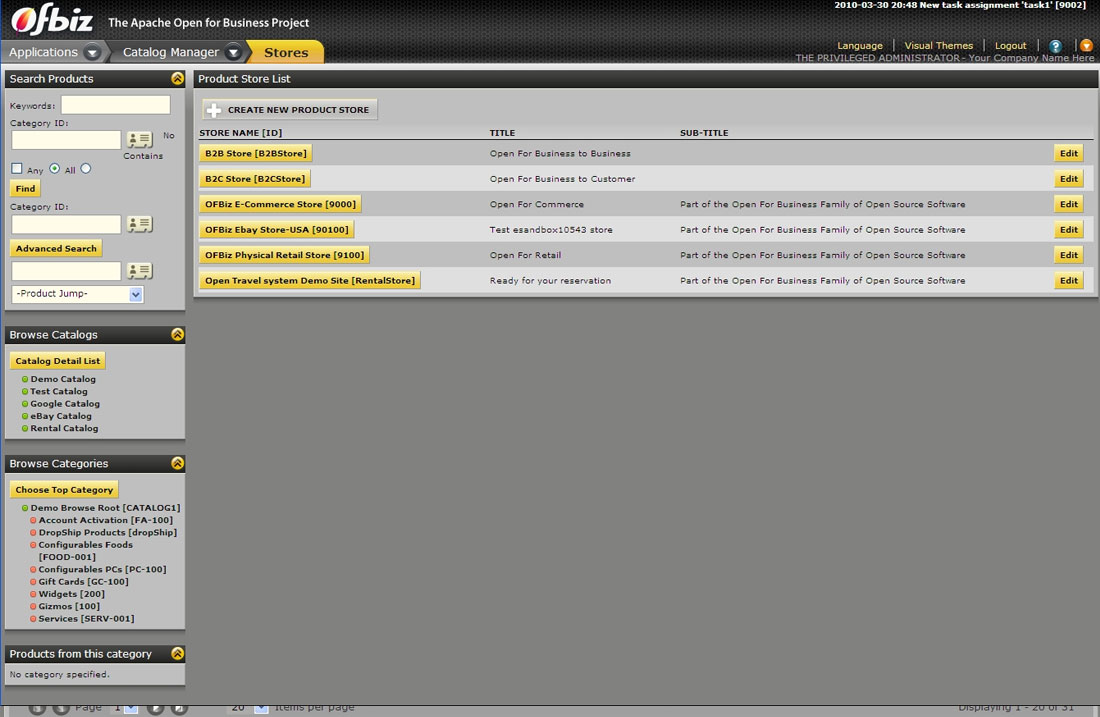The width and height of the screenshot is (1100, 717).
Task: Click the OFBiz logo
Action: (x=53, y=20)
